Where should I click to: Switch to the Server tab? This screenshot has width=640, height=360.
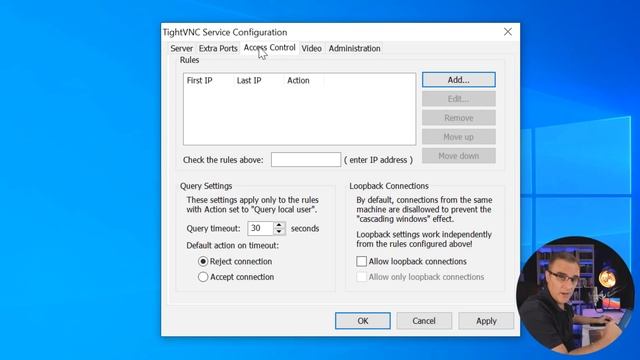181,49
